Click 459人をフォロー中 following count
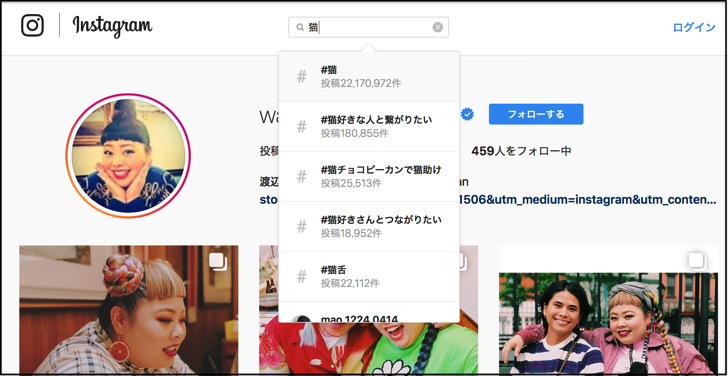 521,151
